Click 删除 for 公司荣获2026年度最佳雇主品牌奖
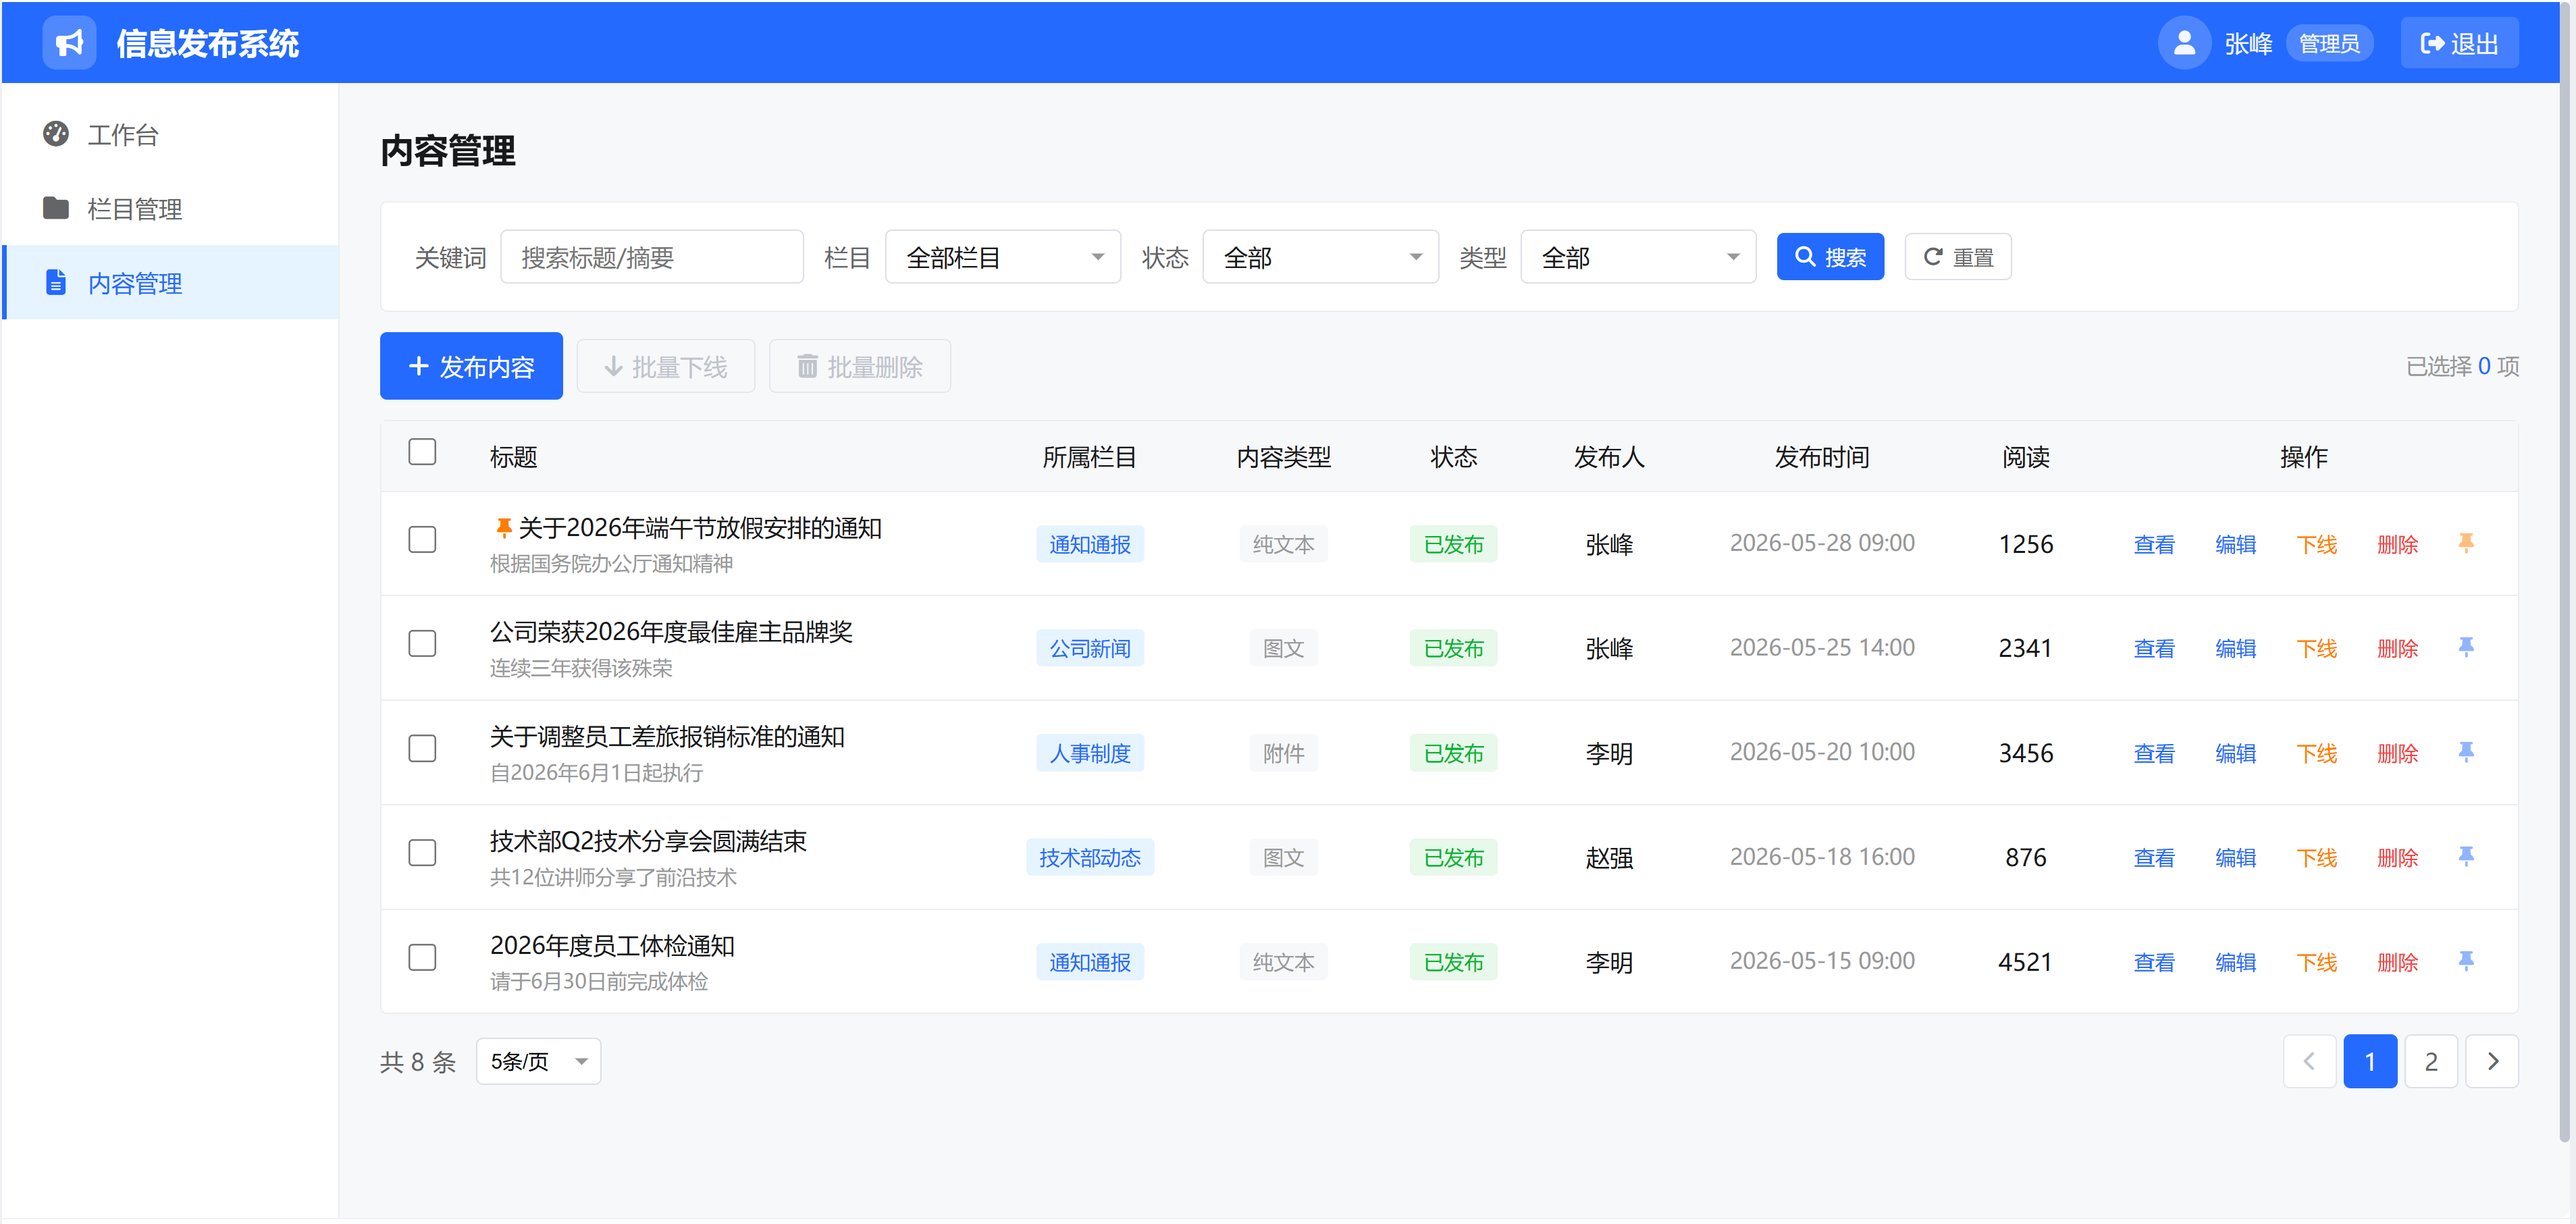 [x=2397, y=648]
